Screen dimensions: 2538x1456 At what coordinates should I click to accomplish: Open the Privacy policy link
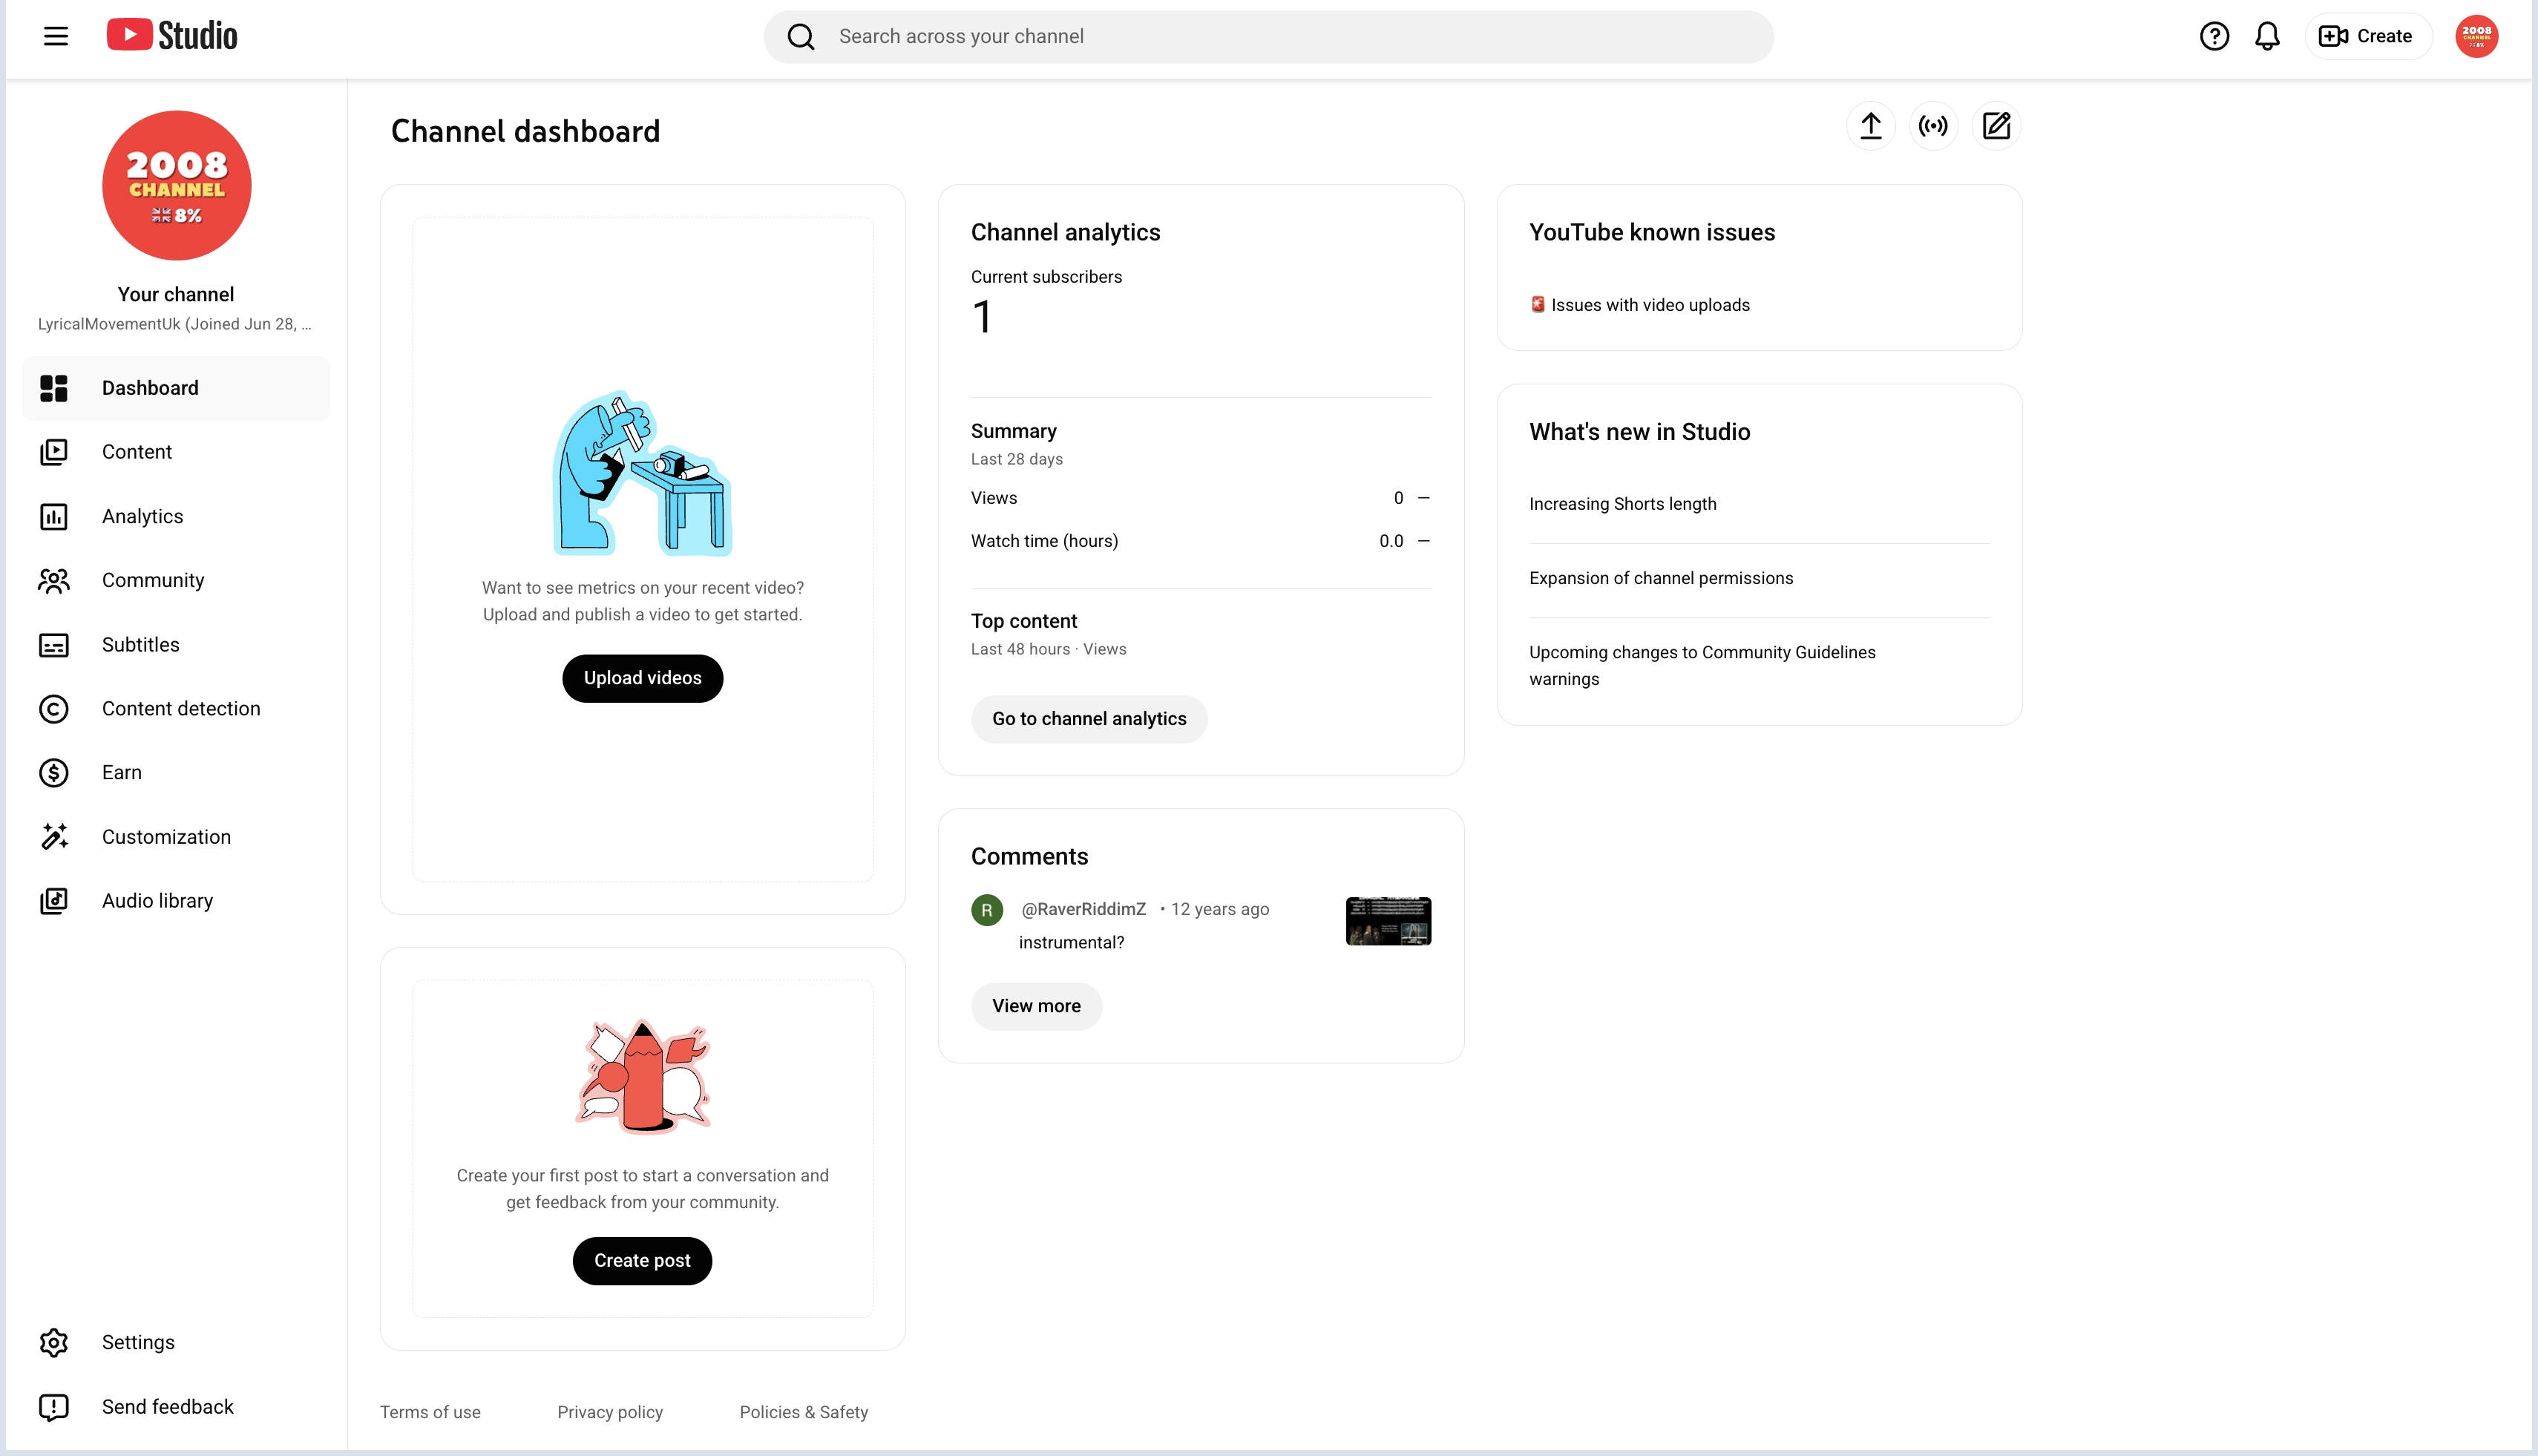pos(610,1412)
